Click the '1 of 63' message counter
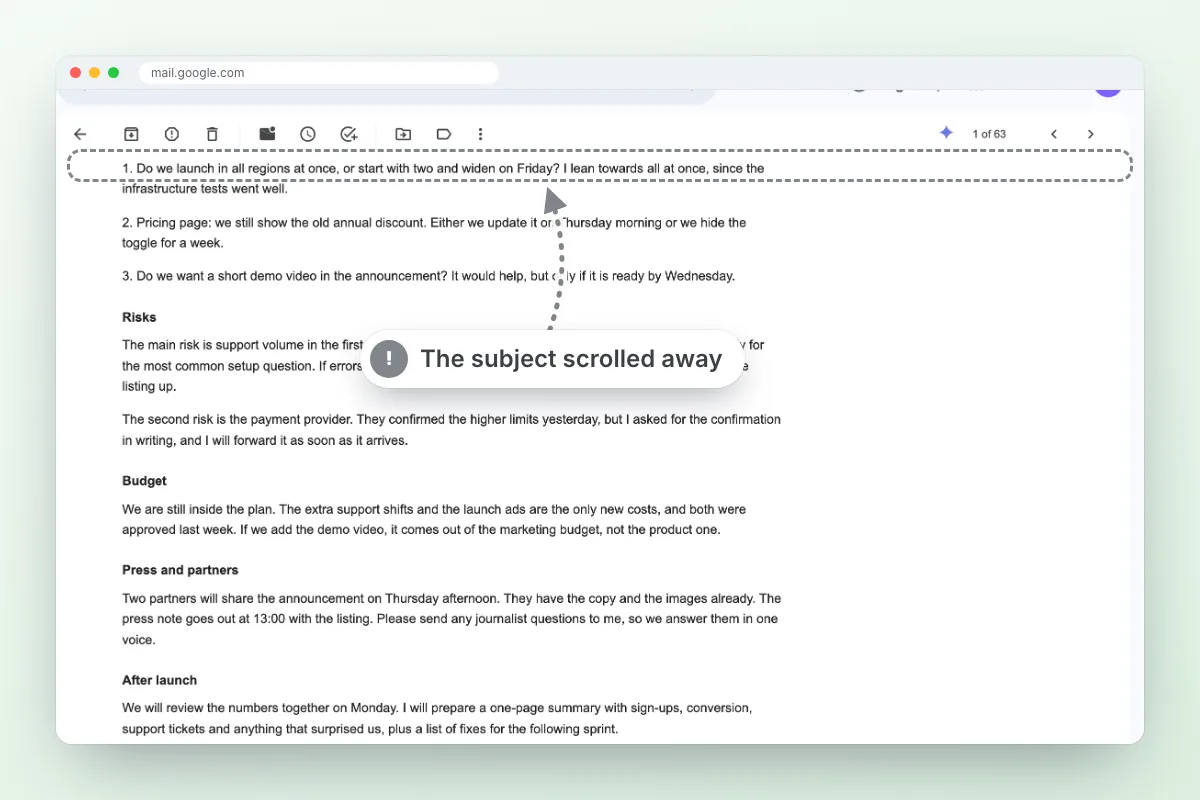The height and width of the screenshot is (800, 1200). click(x=989, y=134)
